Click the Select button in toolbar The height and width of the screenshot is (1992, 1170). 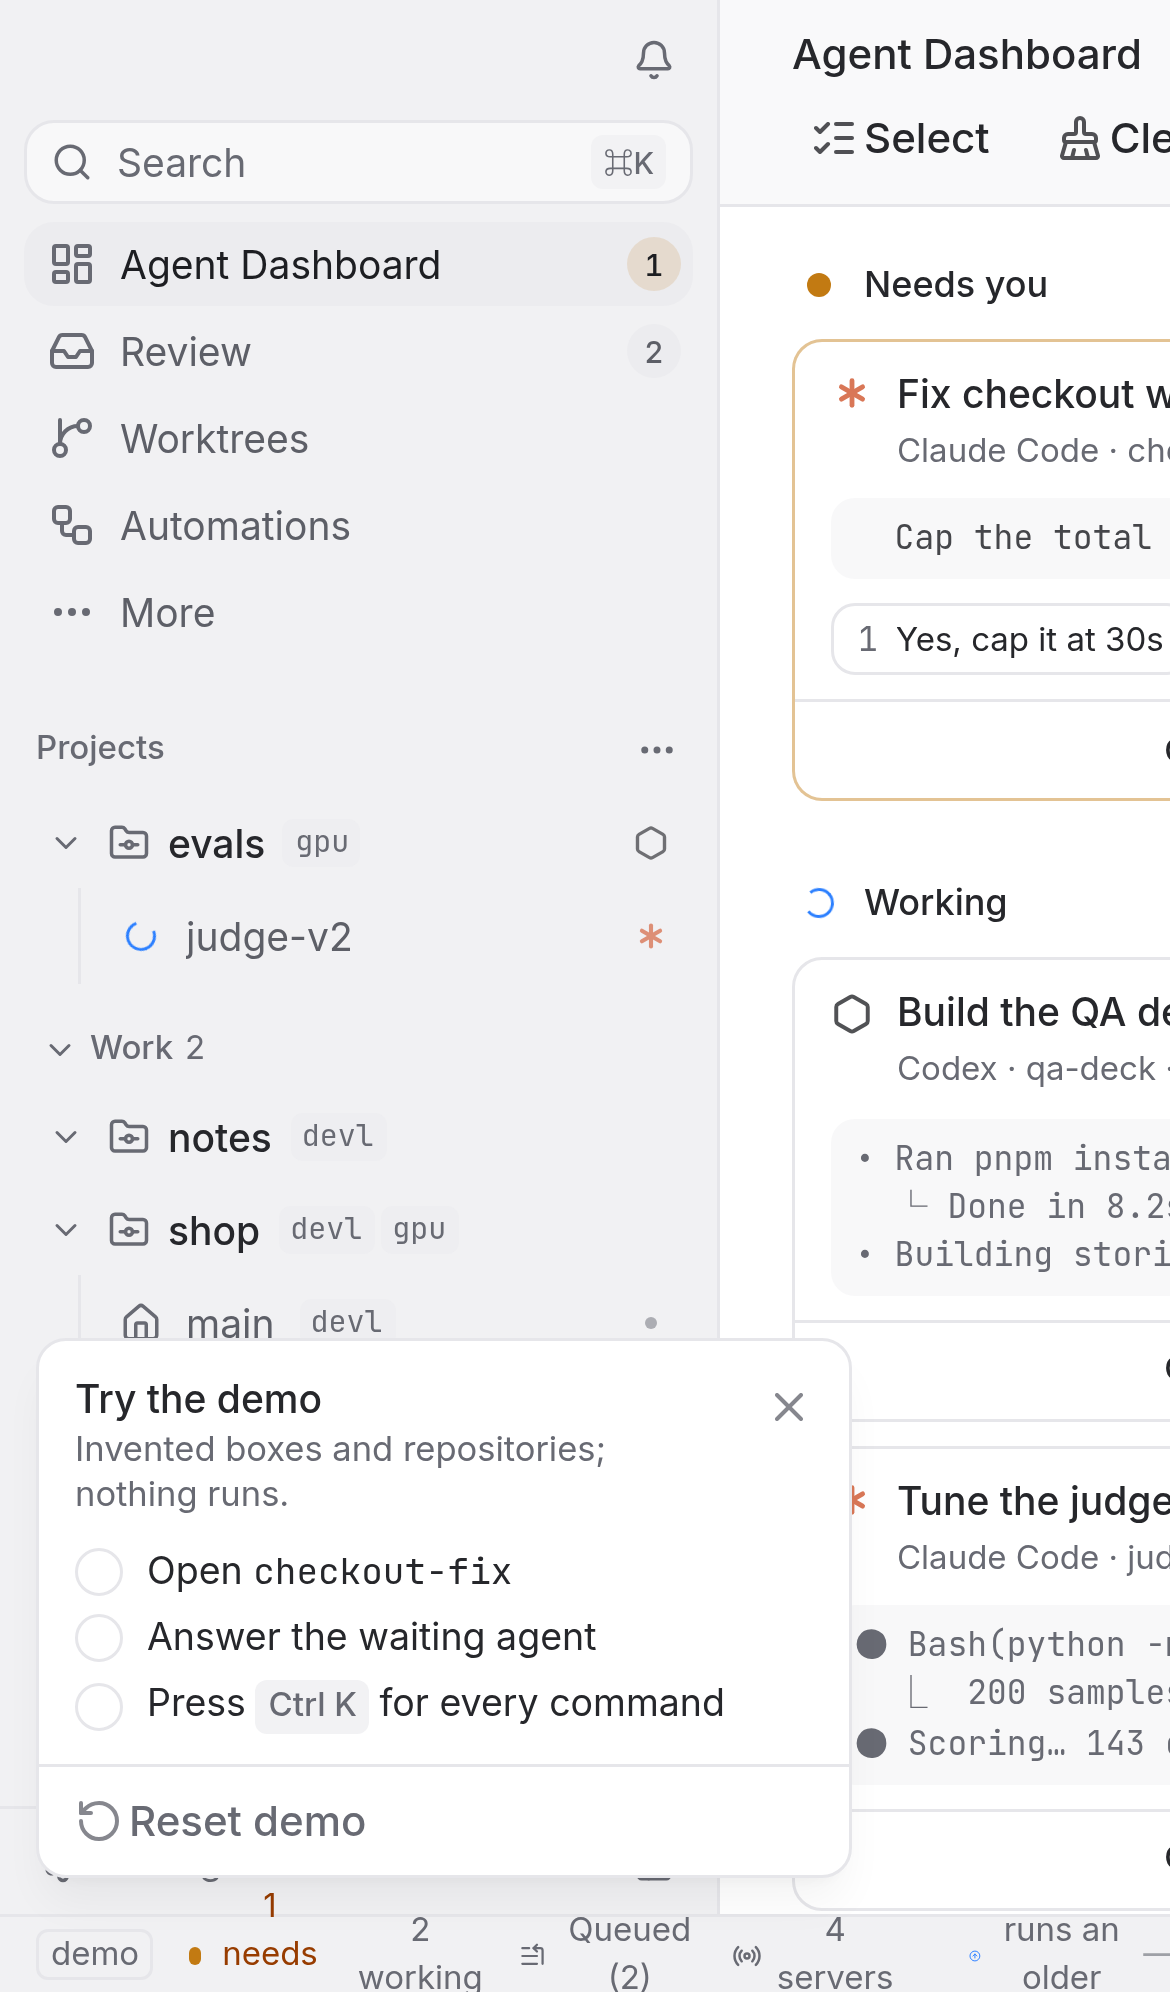901,139
